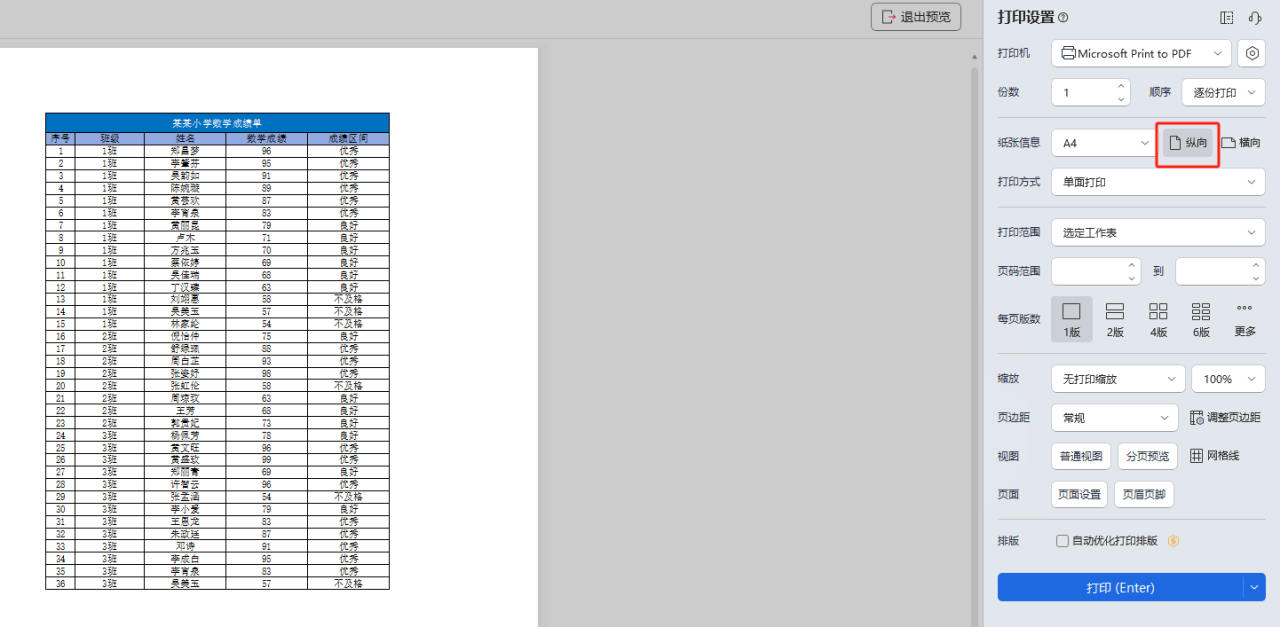Open the 常规 margins dropdown

point(1115,417)
